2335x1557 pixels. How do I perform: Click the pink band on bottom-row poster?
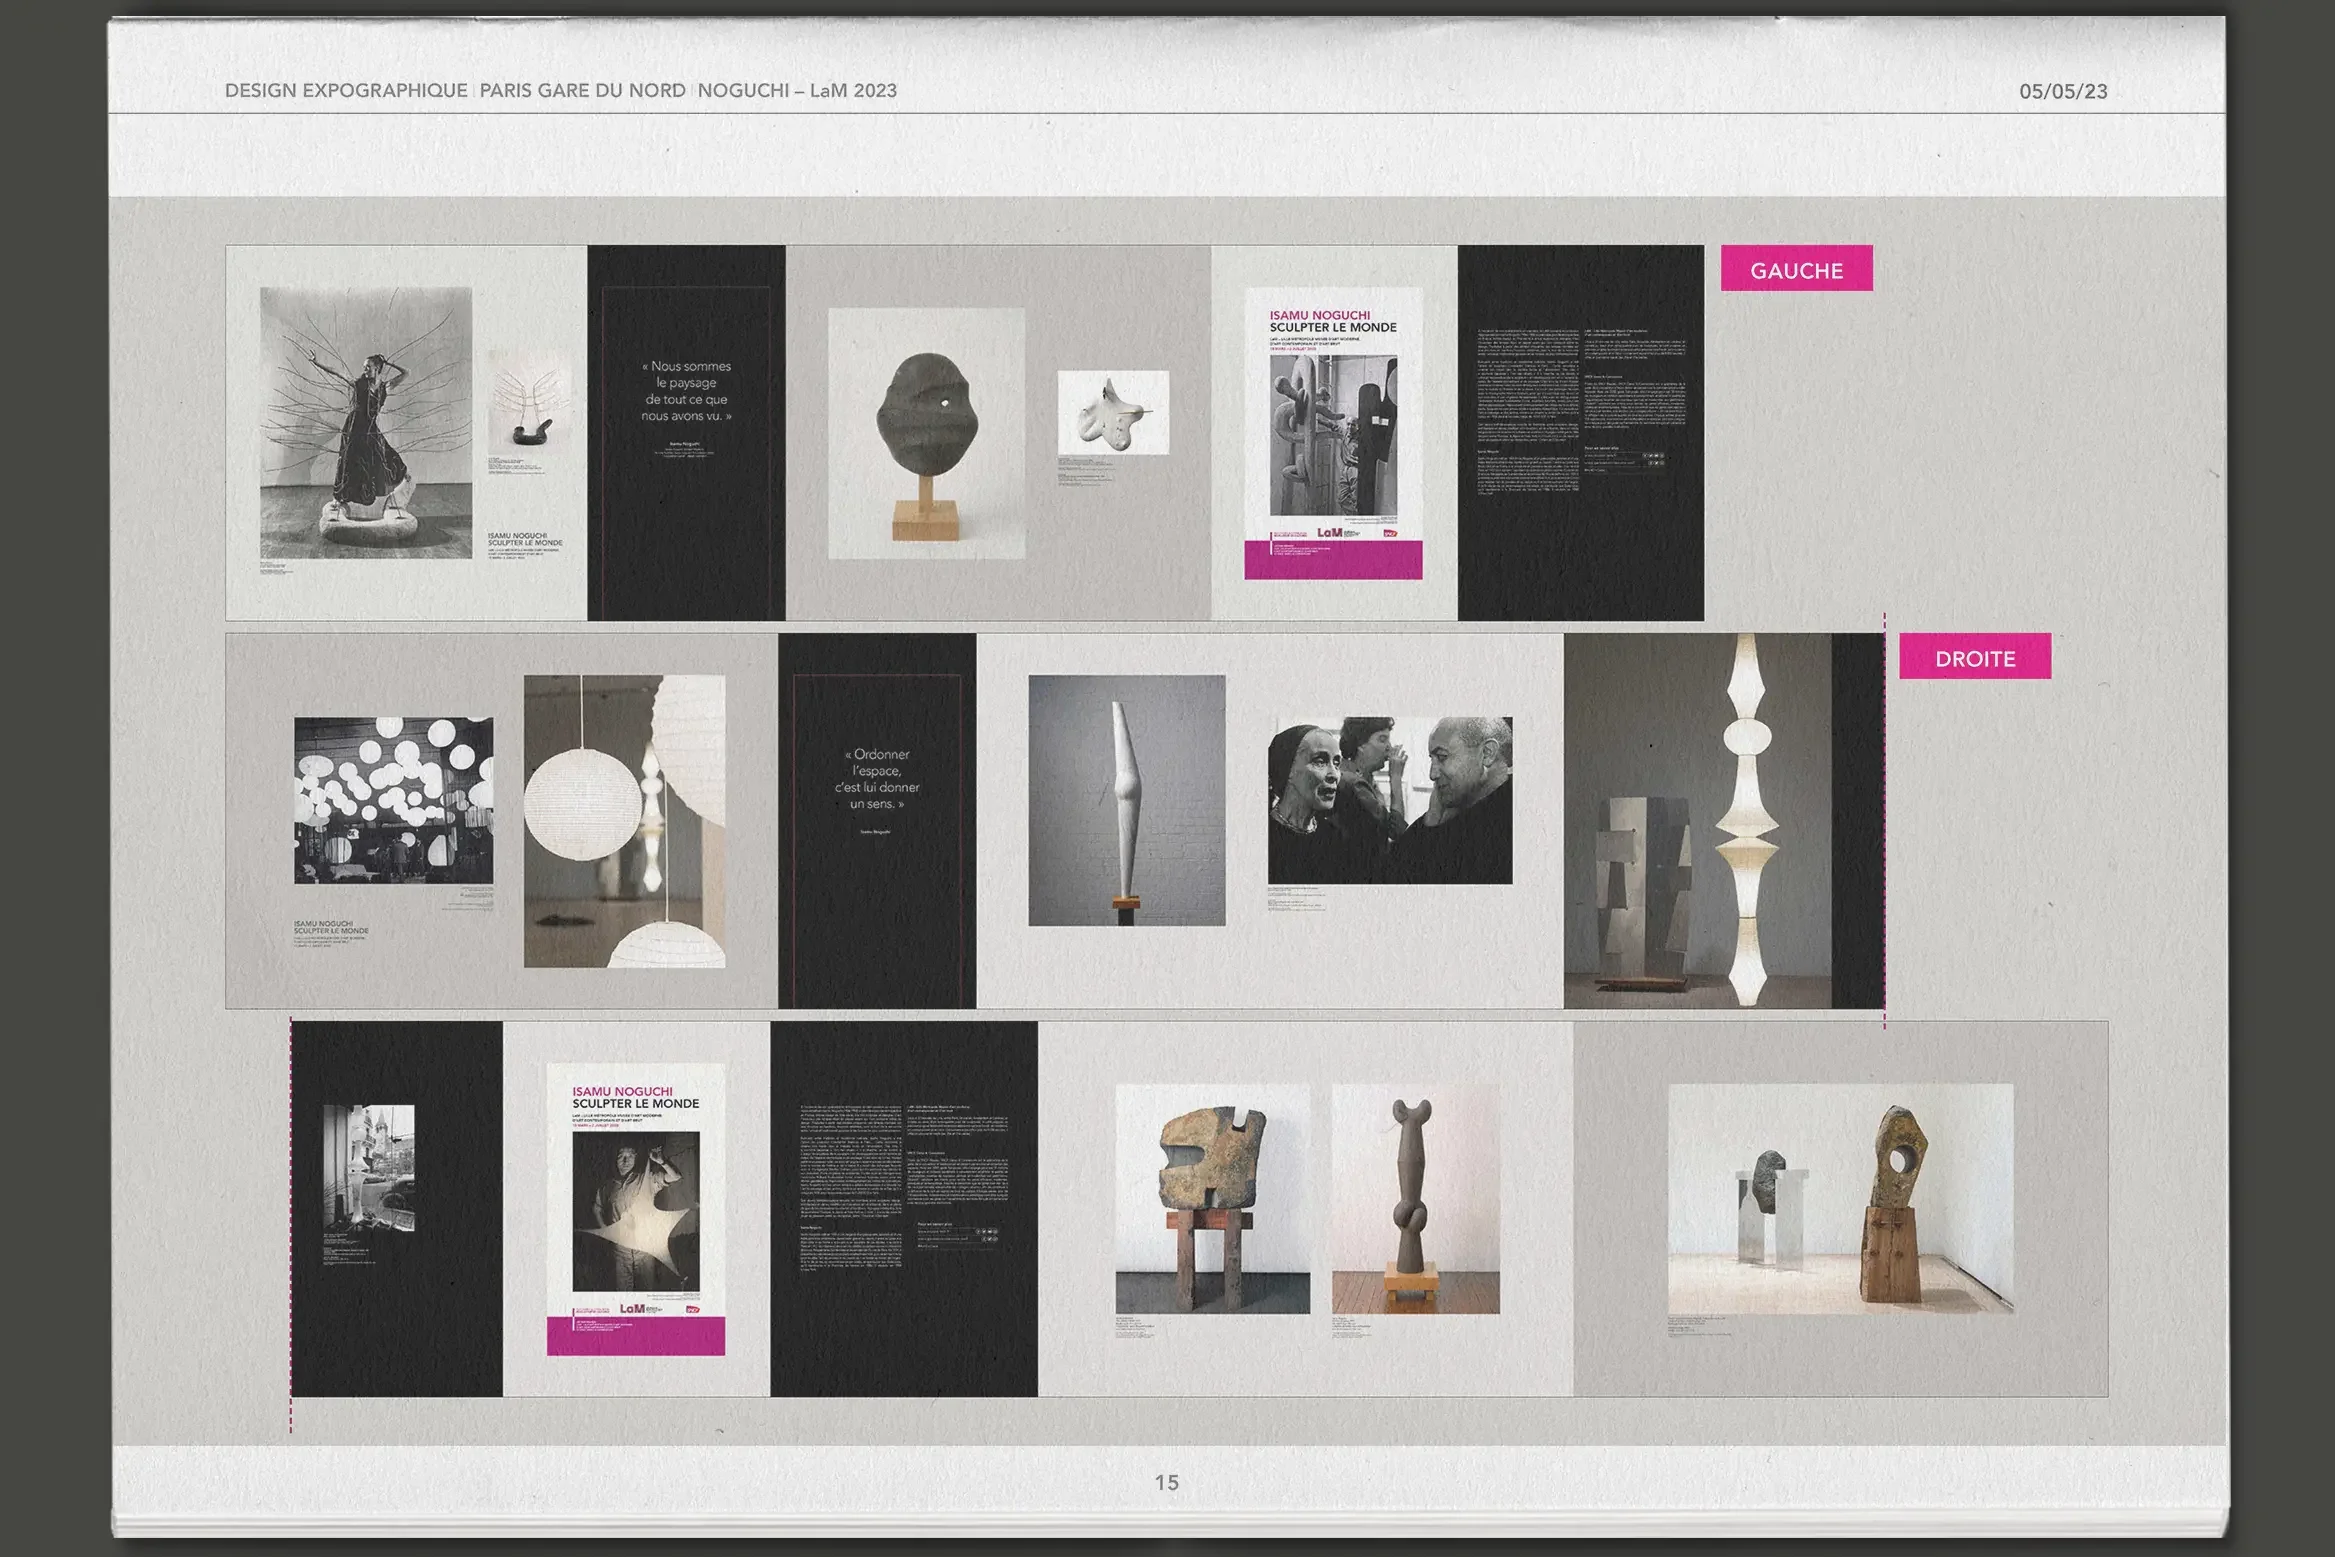(636, 1336)
